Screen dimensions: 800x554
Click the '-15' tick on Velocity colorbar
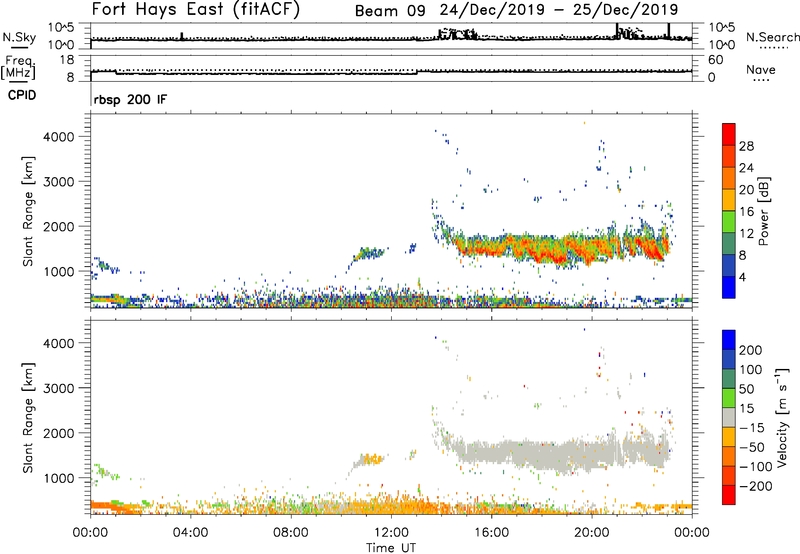pyautogui.click(x=751, y=428)
